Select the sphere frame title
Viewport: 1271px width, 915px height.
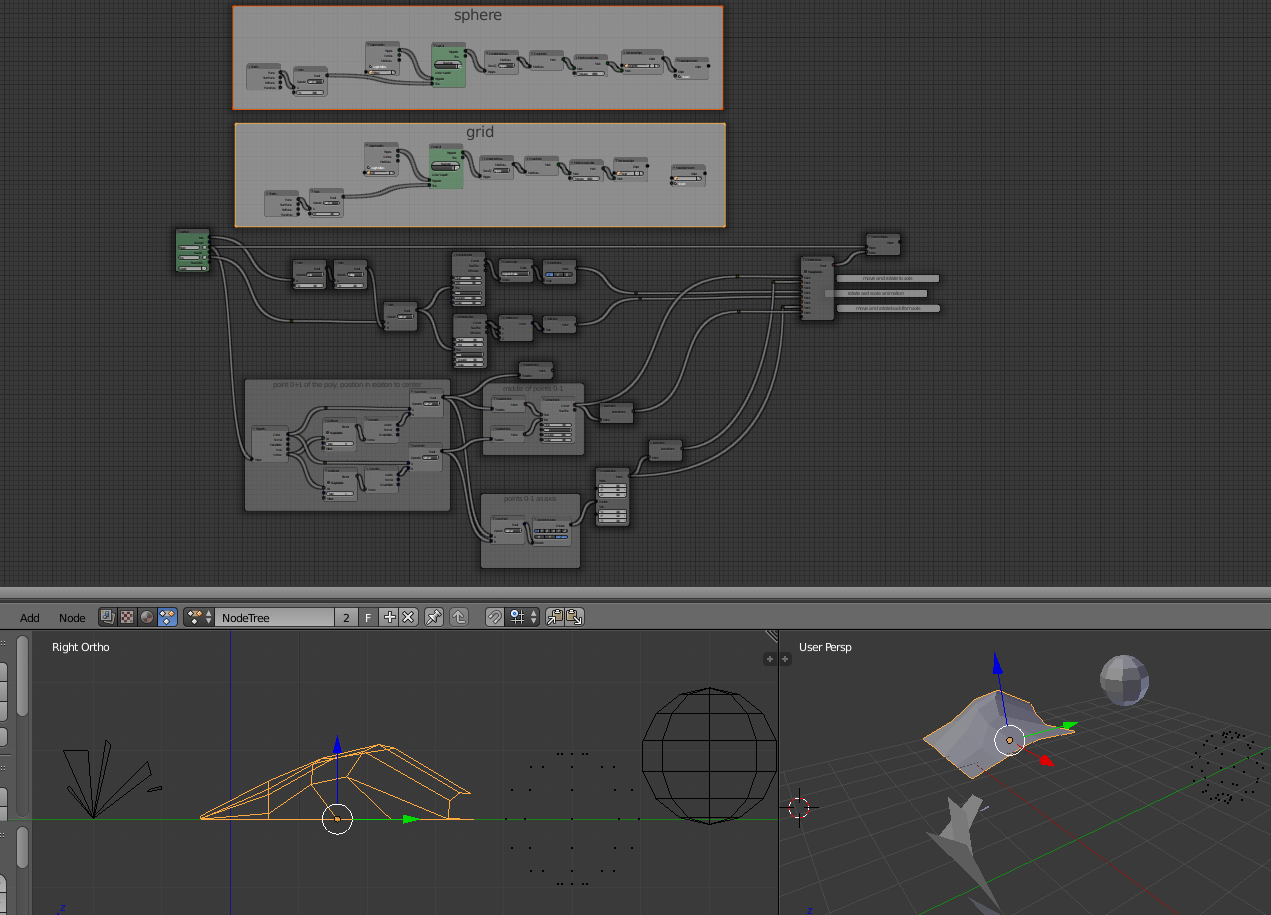(478, 15)
